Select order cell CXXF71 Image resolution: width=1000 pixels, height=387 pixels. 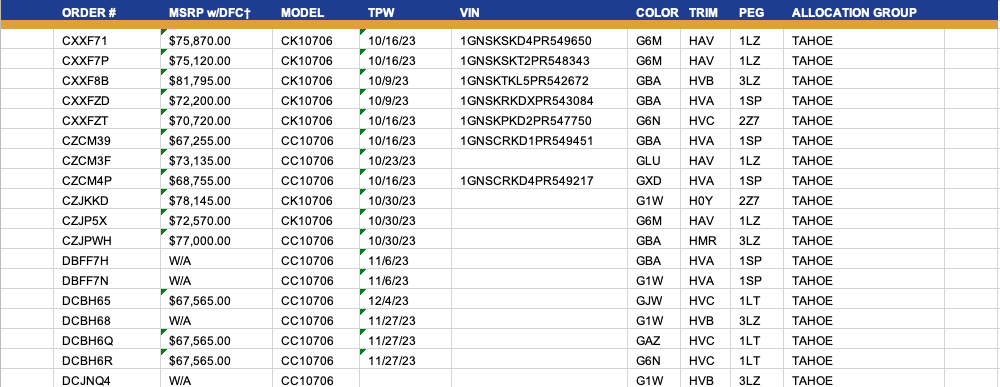(107, 41)
